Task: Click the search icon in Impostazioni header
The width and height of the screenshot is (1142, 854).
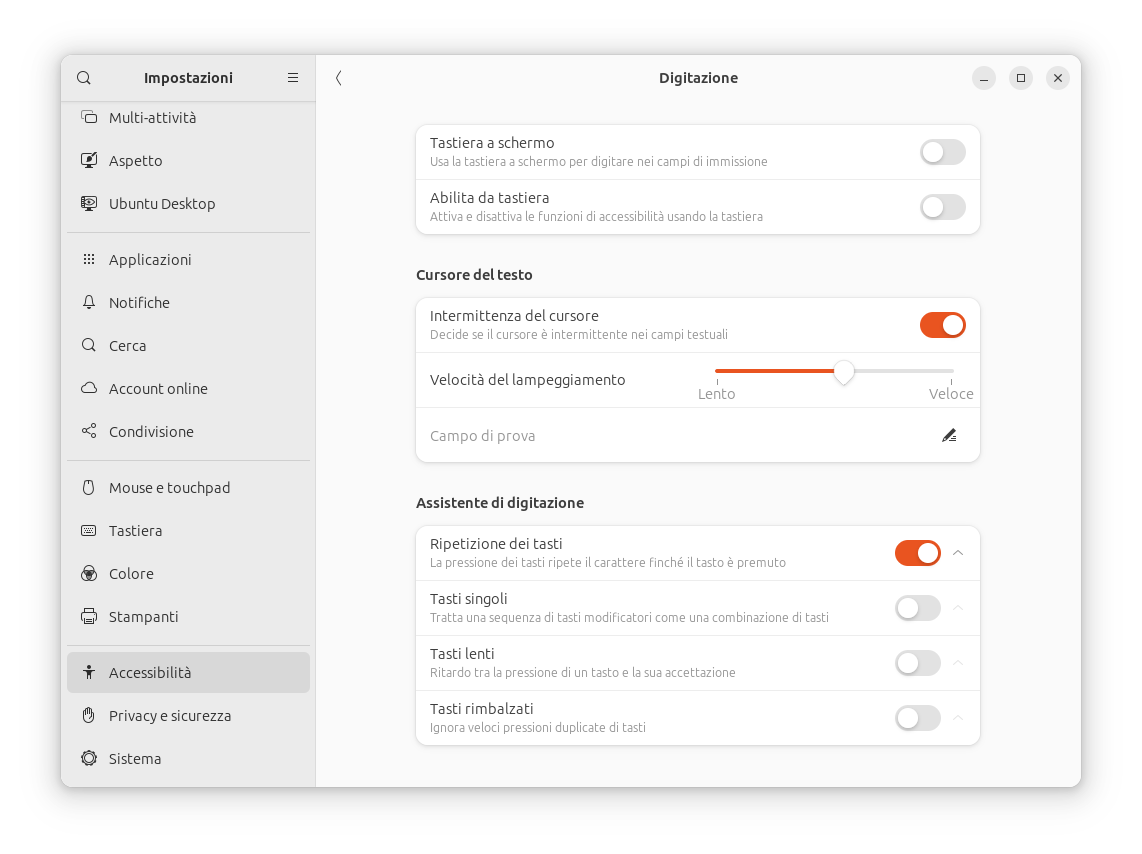Action: click(84, 78)
